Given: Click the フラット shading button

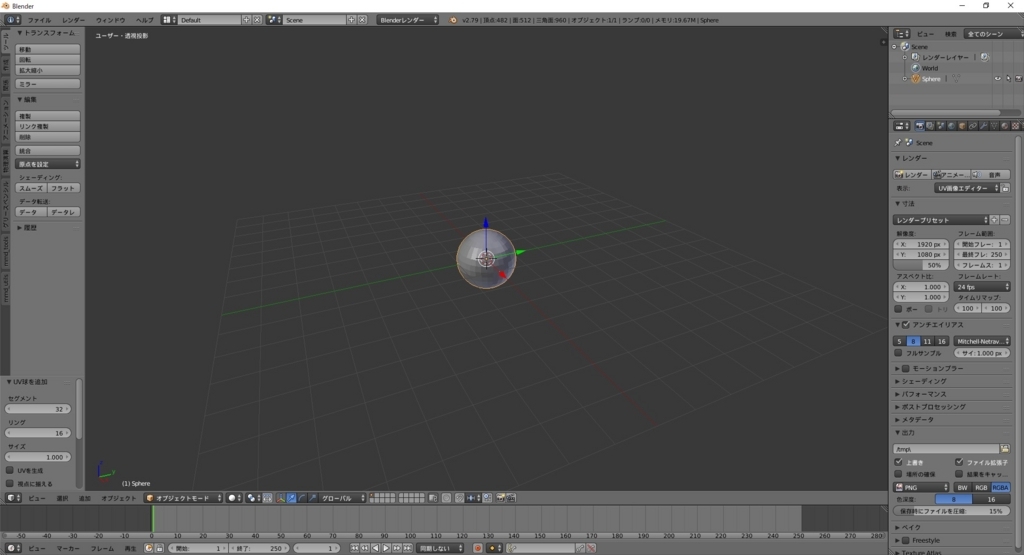Looking at the screenshot, I should point(63,187).
